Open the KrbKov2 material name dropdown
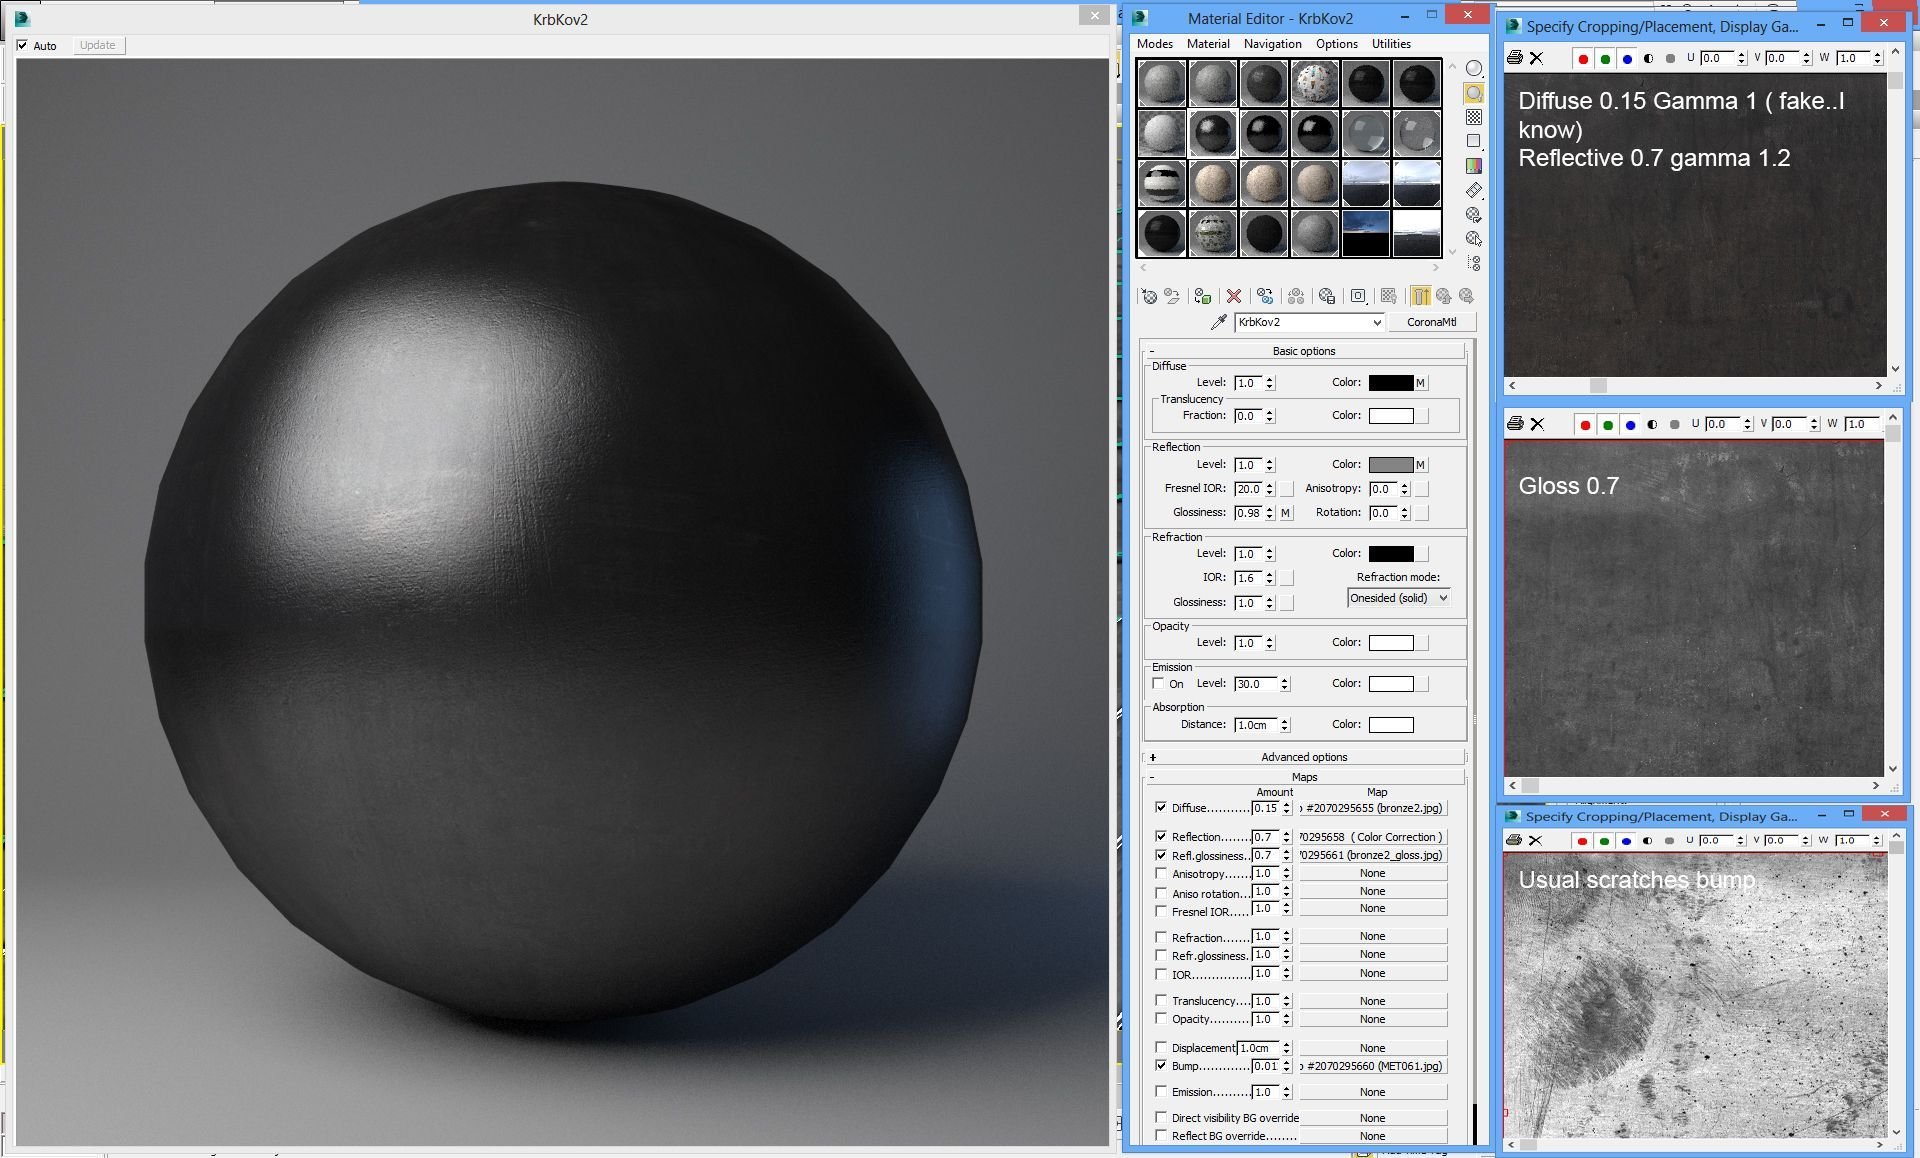The width and height of the screenshot is (1920, 1158). coord(1377,322)
